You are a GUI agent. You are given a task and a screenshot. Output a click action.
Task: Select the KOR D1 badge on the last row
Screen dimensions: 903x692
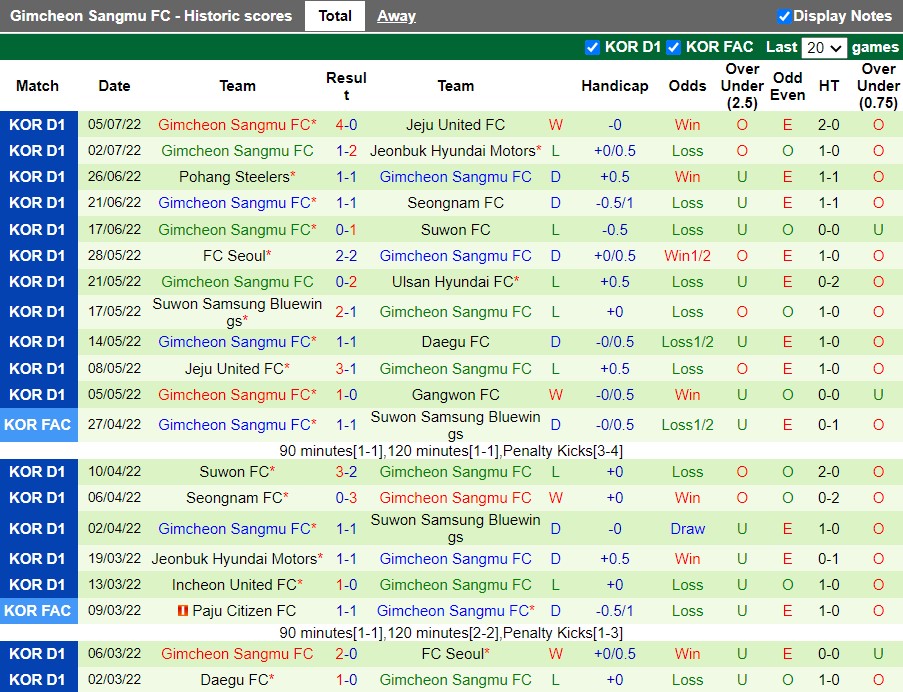point(38,679)
